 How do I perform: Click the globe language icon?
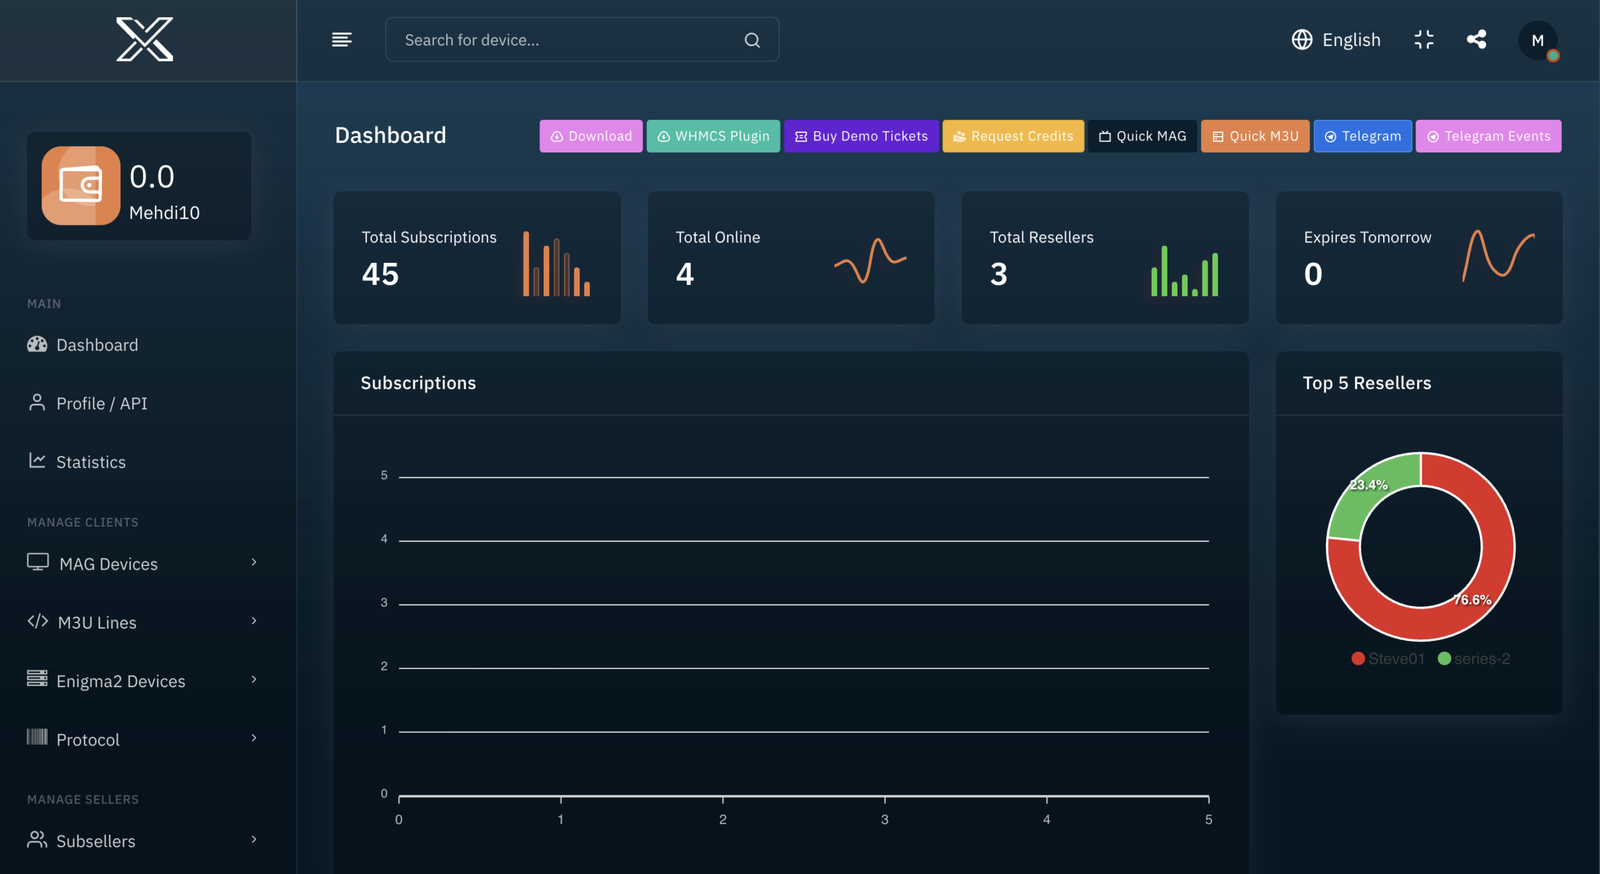(1301, 40)
